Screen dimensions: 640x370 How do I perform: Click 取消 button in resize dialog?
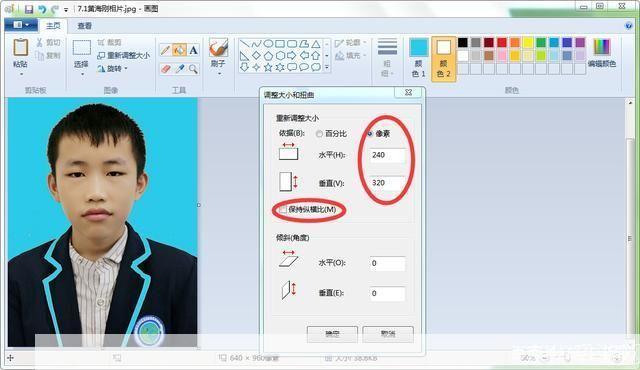(x=388, y=334)
